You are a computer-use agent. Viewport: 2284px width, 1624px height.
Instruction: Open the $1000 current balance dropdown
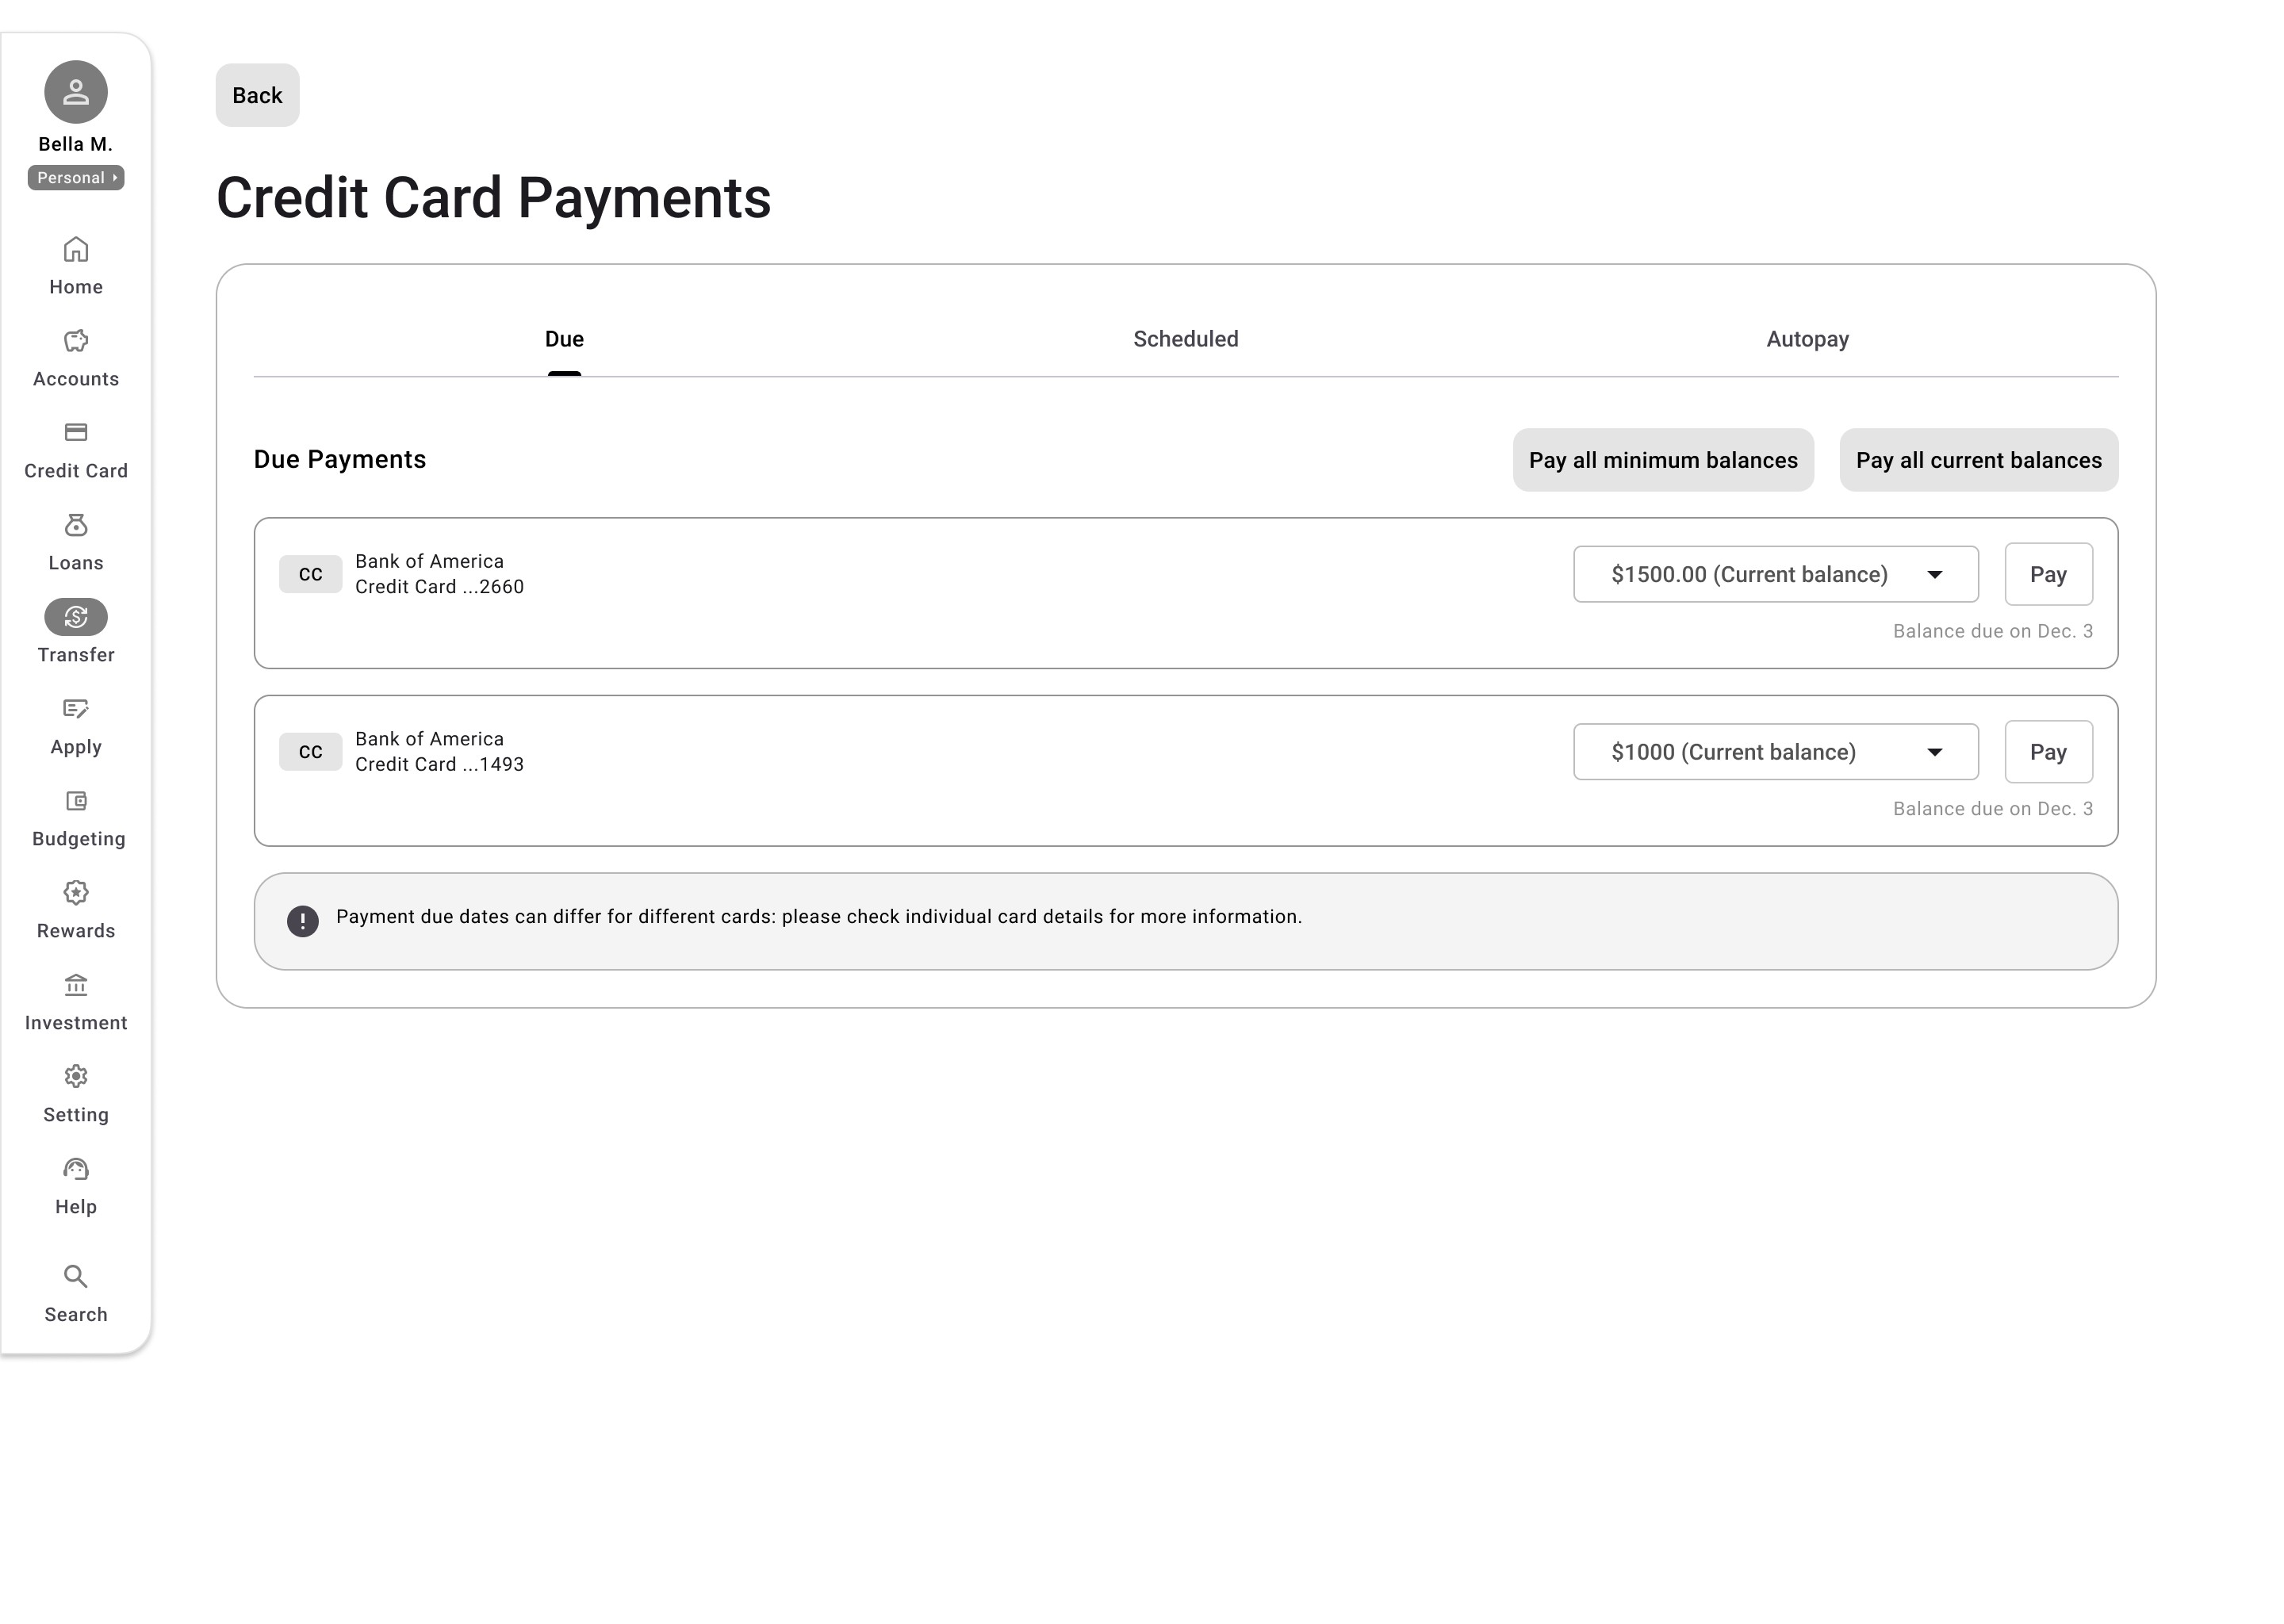(1775, 752)
